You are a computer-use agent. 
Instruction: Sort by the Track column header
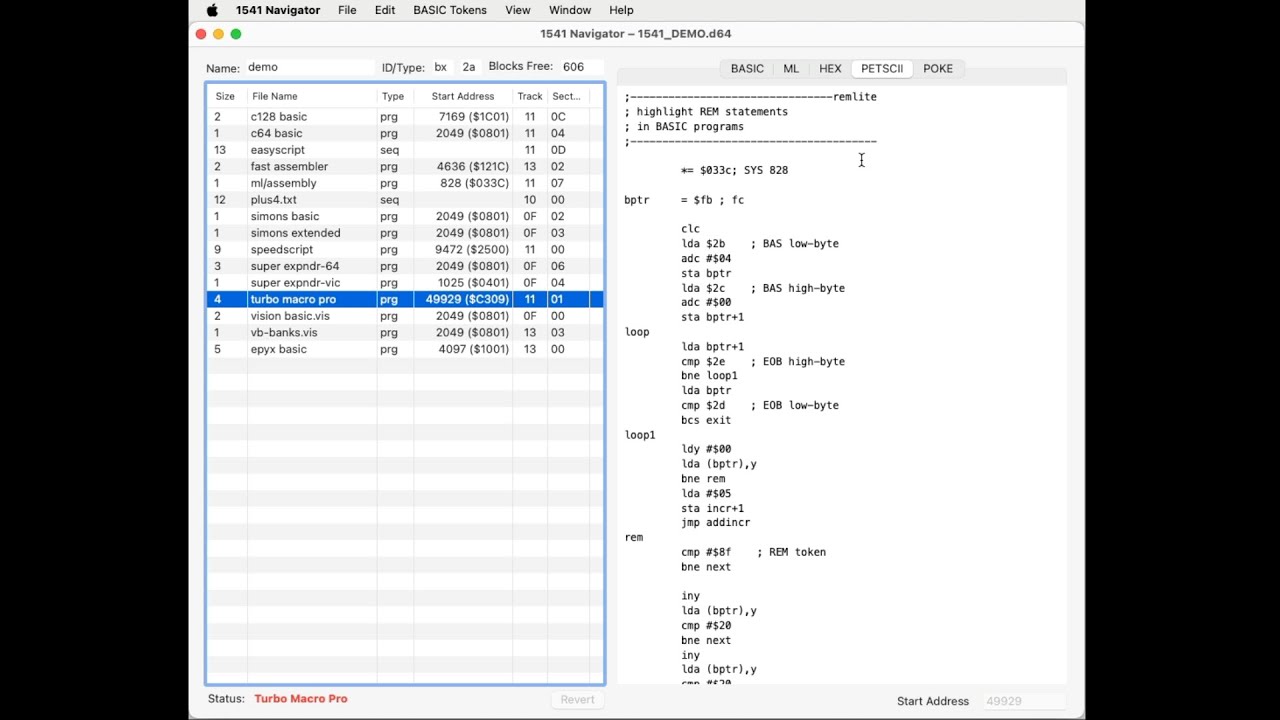[x=530, y=96]
